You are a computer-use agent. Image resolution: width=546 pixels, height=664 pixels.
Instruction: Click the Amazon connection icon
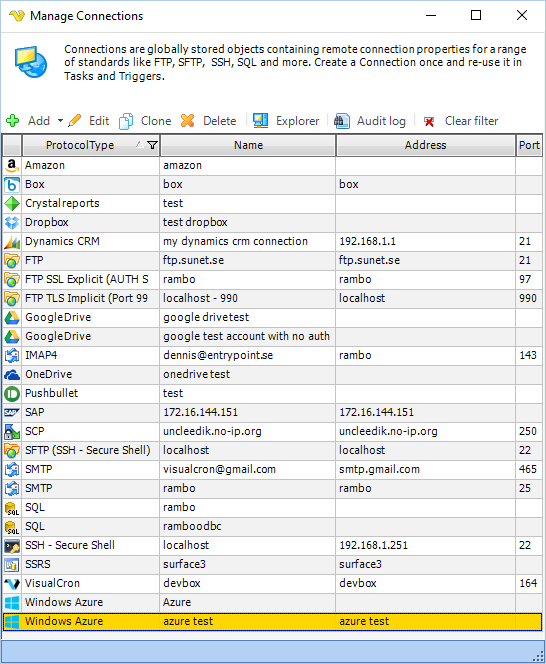[x=12, y=166]
